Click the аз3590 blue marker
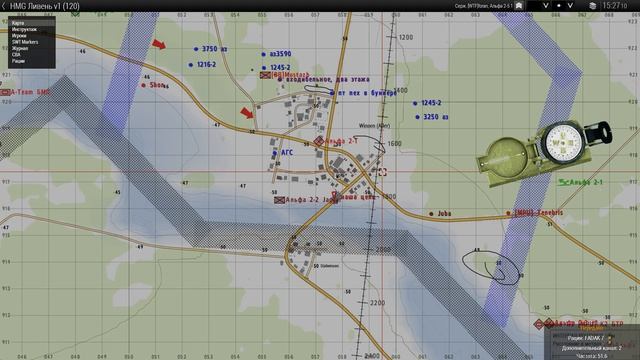The height and width of the screenshot is (360, 640). click(x=263, y=54)
